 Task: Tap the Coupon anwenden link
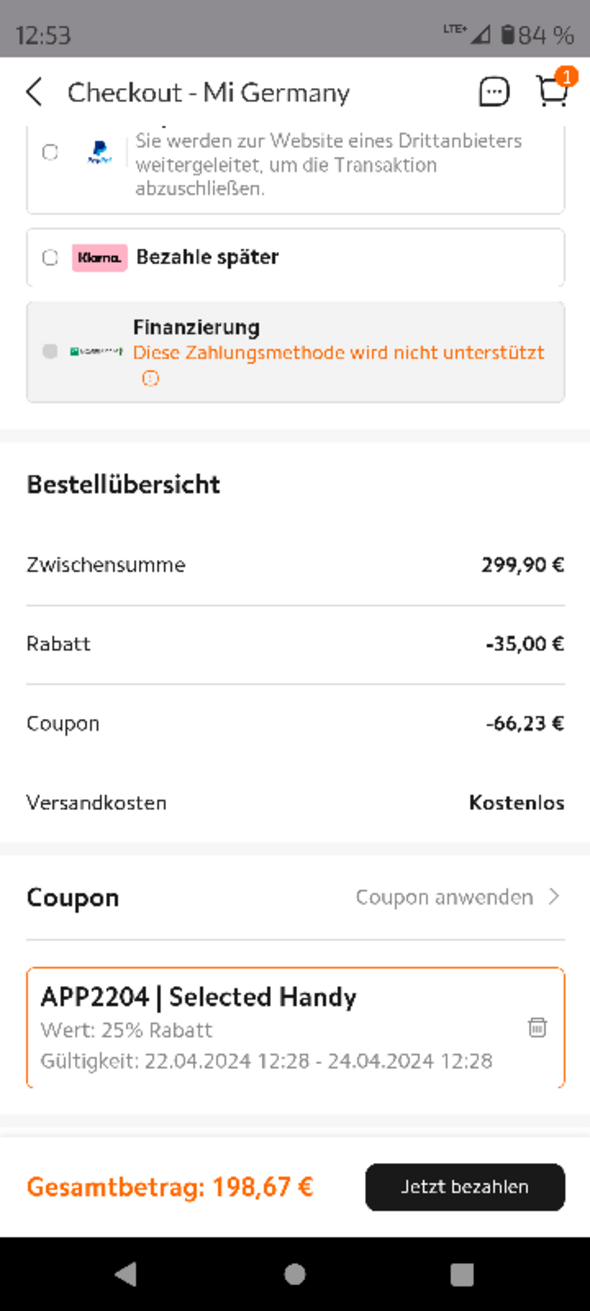point(444,897)
